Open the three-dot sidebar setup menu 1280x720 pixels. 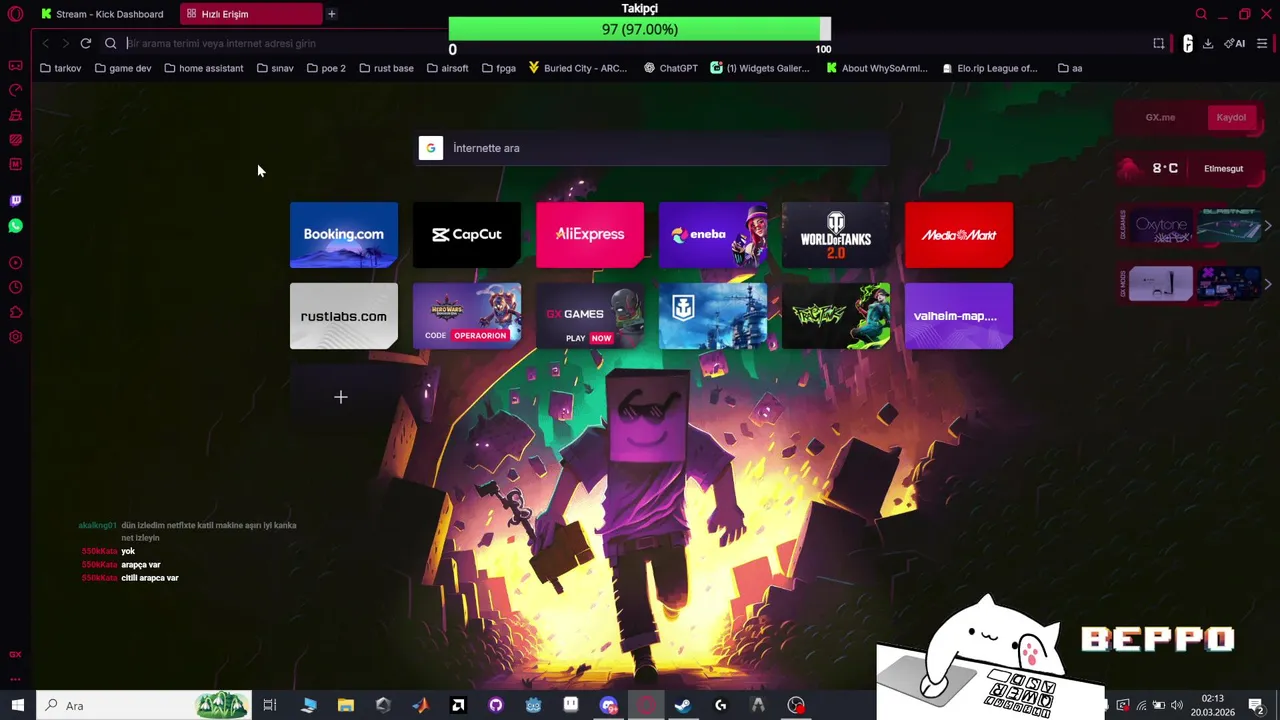[x=15, y=678]
